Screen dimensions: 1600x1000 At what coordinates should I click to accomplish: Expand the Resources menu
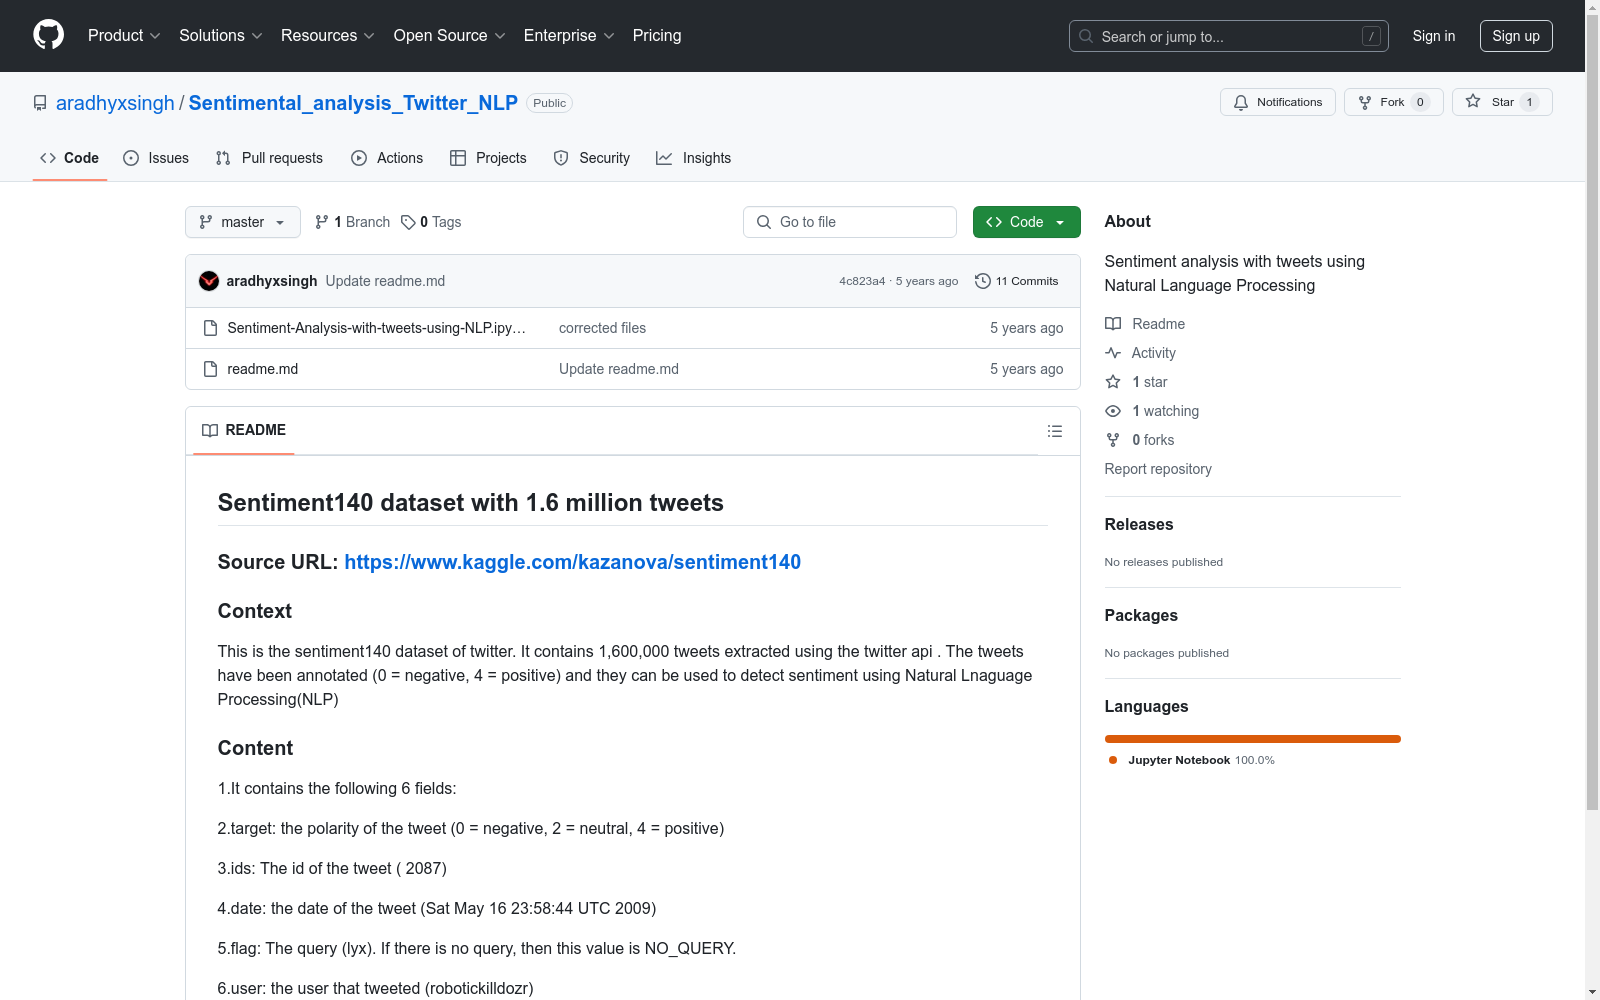click(328, 36)
